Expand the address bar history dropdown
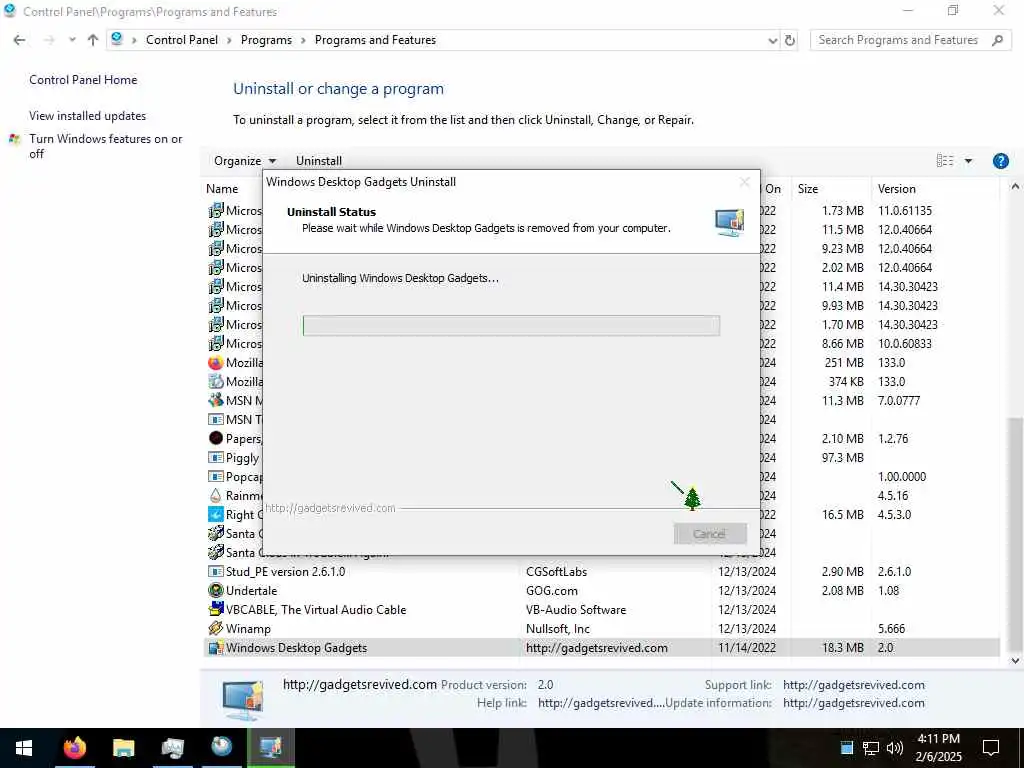Screen dimensions: 1024x768 click(773, 40)
